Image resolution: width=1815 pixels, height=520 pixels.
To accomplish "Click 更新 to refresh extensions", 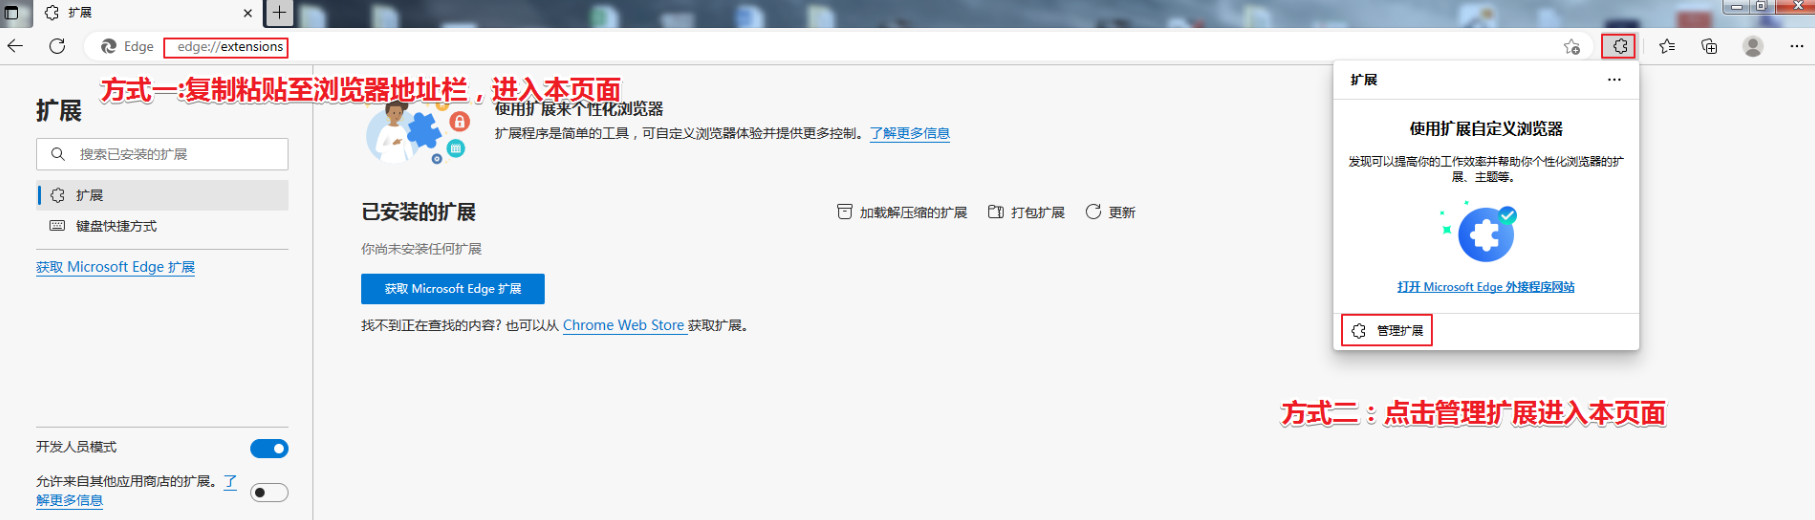I will click(1110, 212).
